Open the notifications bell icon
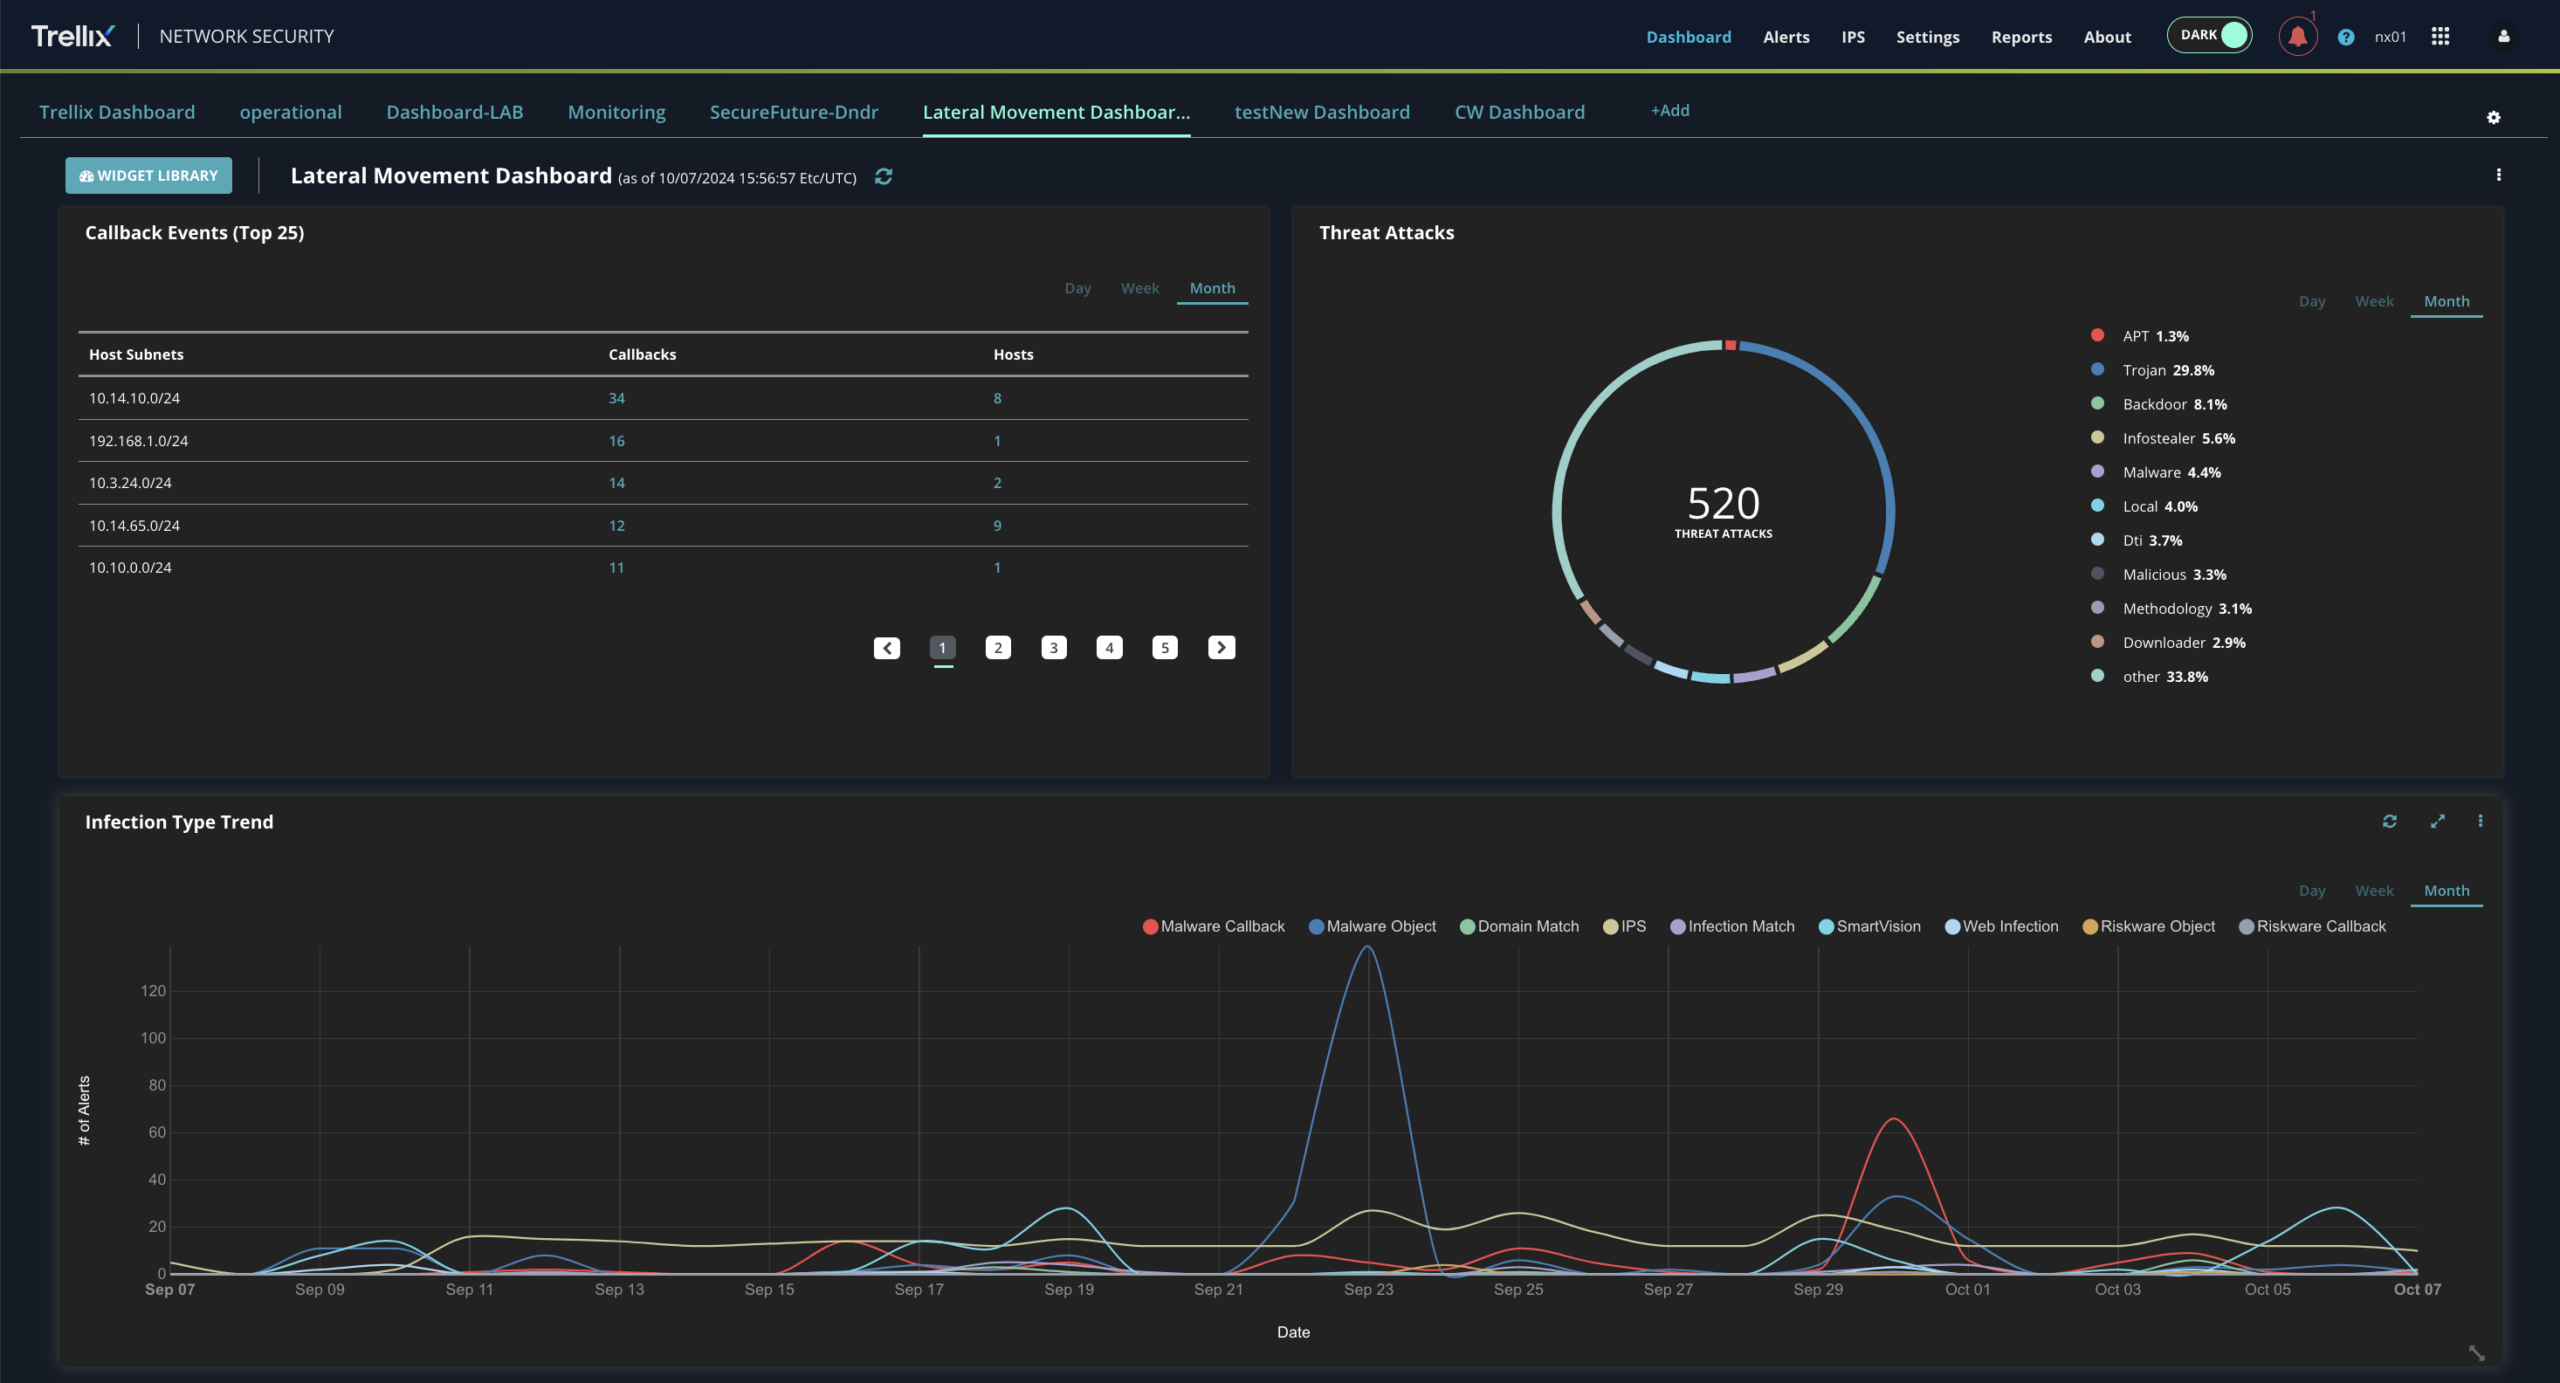 [x=2297, y=37]
